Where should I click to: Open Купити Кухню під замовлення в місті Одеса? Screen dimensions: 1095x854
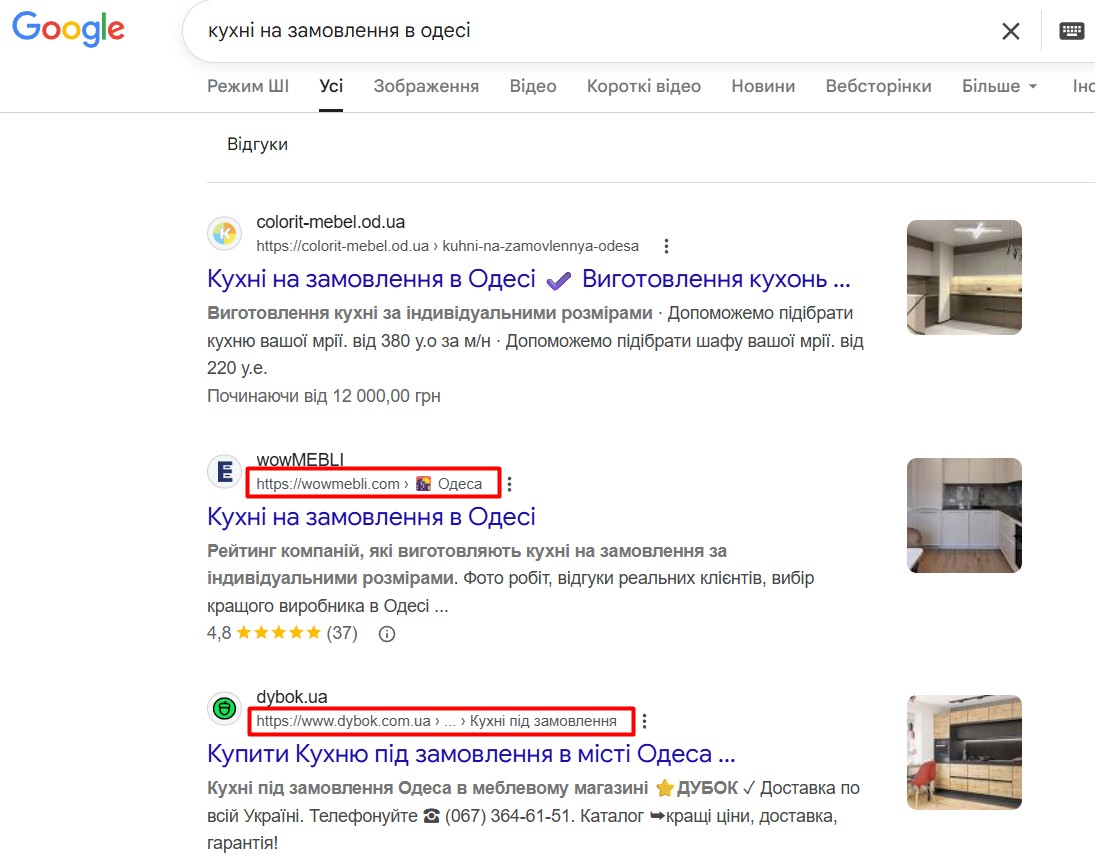coord(471,754)
